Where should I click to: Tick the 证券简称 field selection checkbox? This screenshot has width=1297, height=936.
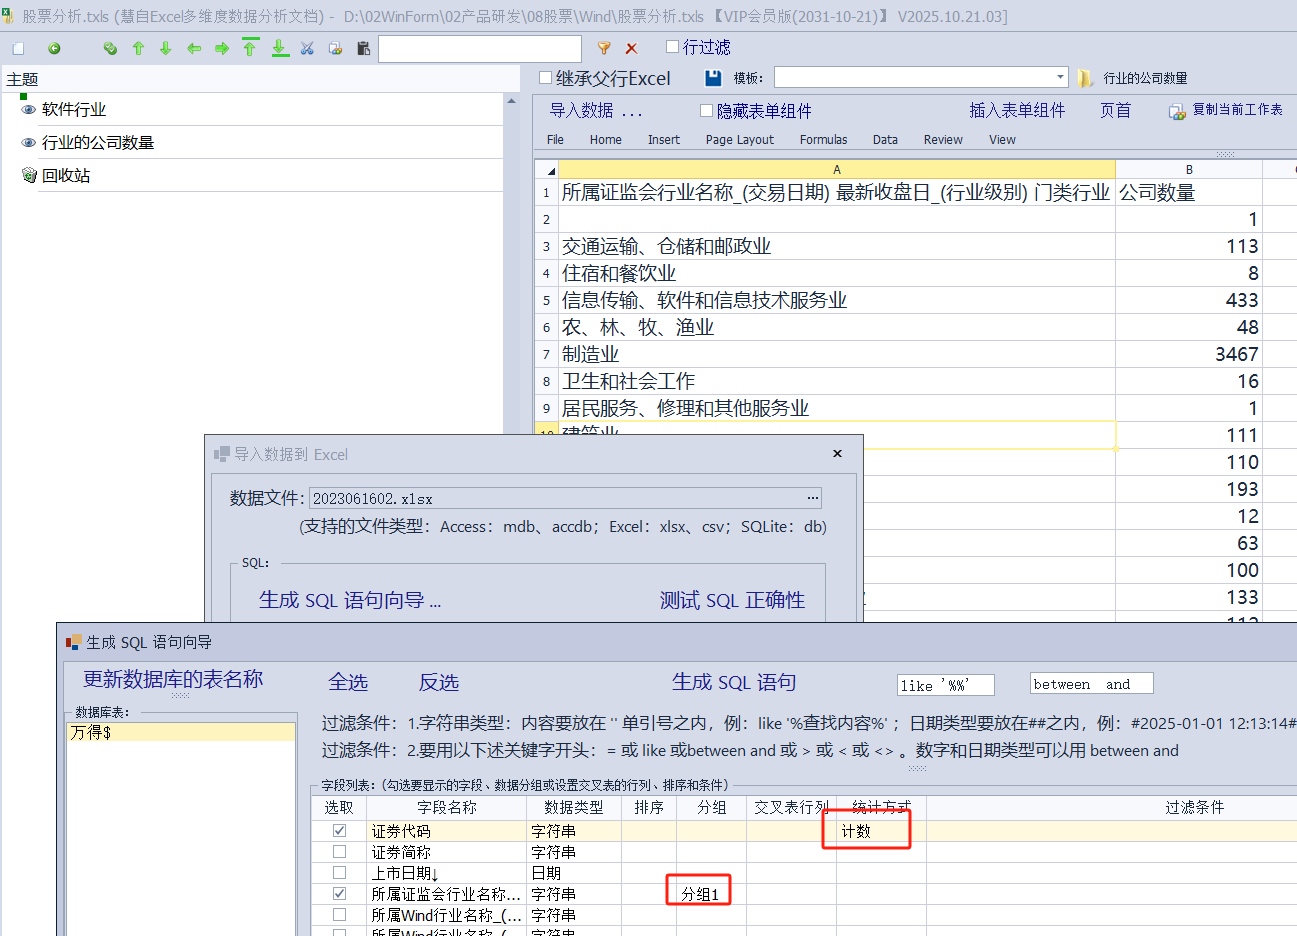[x=339, y=852]
